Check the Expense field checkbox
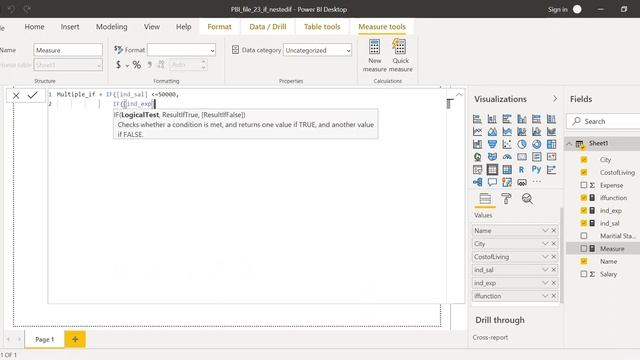Image resolution: width=640 pixels, height=360 pixels. click(584, 185)
